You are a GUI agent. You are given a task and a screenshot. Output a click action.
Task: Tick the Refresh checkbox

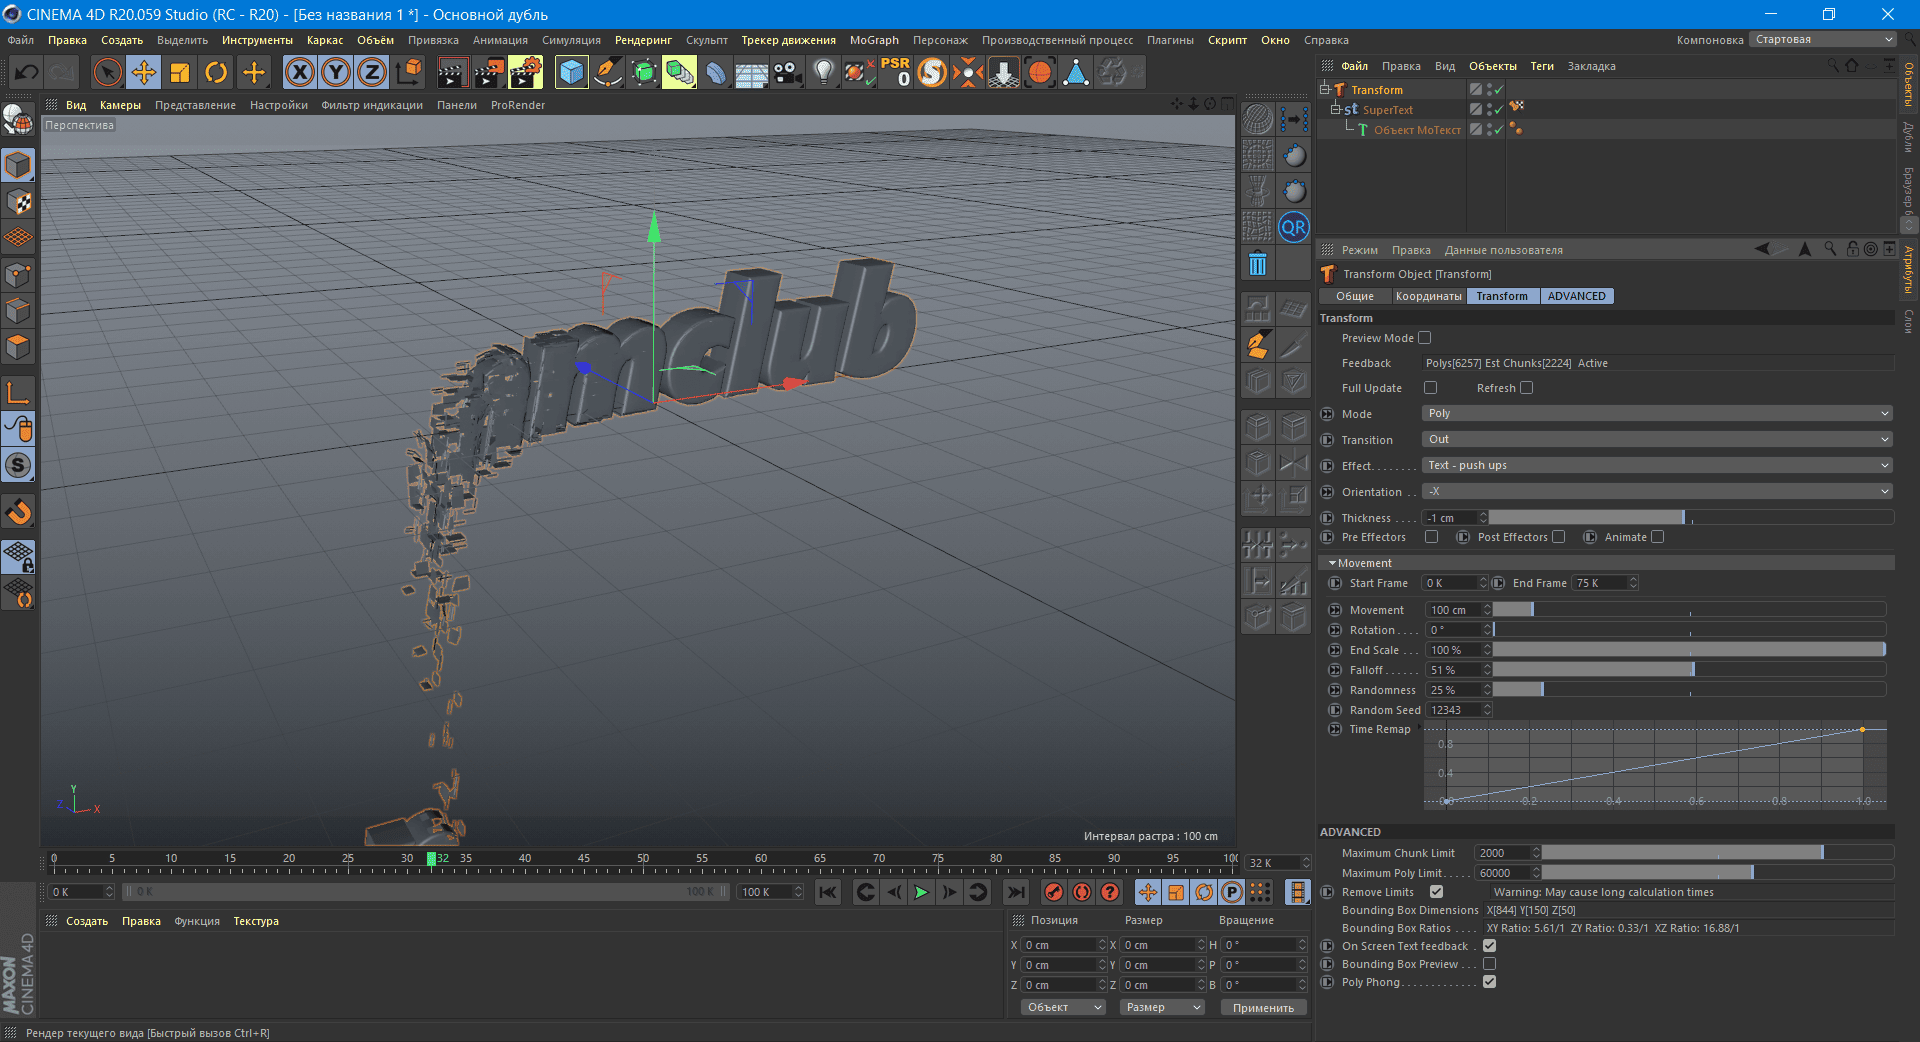point(1527,388)
